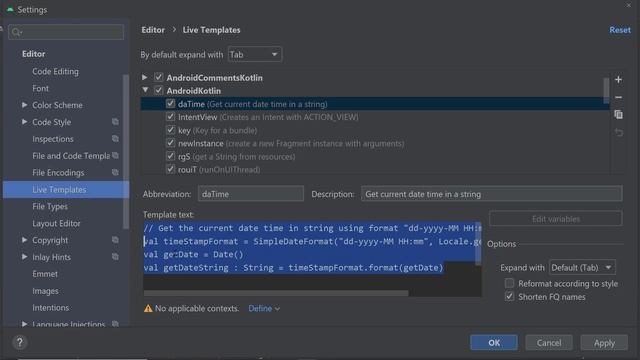Viewport: 640px width, 360px height.
Task: Open Intentions settings page
Action: click(51, 308)
